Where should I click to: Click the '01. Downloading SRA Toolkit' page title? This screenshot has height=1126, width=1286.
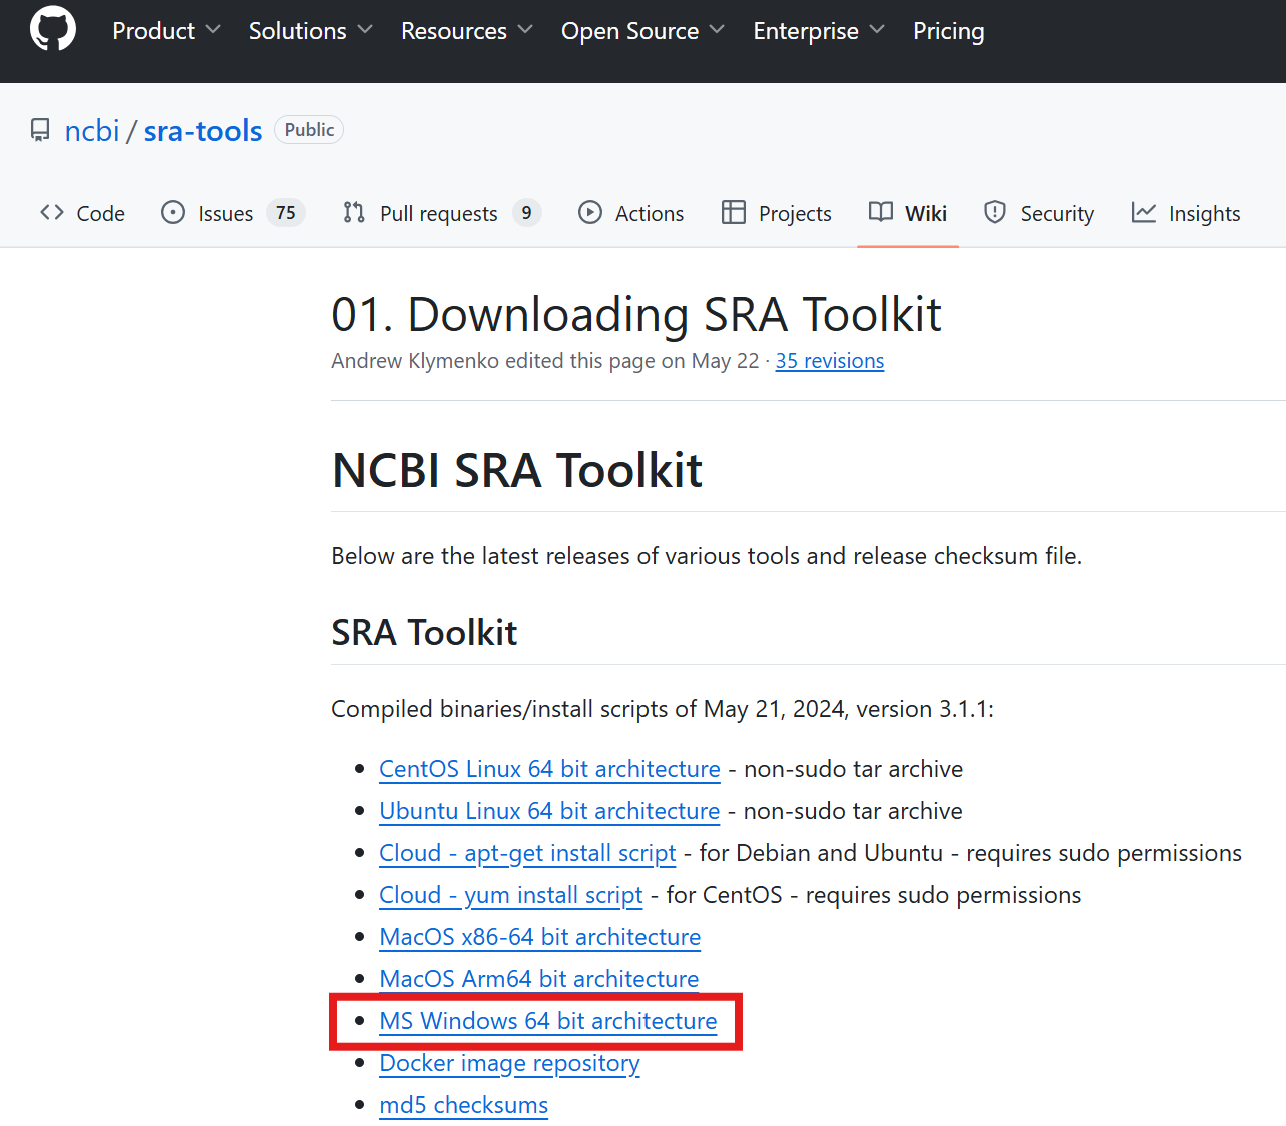coord(636,315)
